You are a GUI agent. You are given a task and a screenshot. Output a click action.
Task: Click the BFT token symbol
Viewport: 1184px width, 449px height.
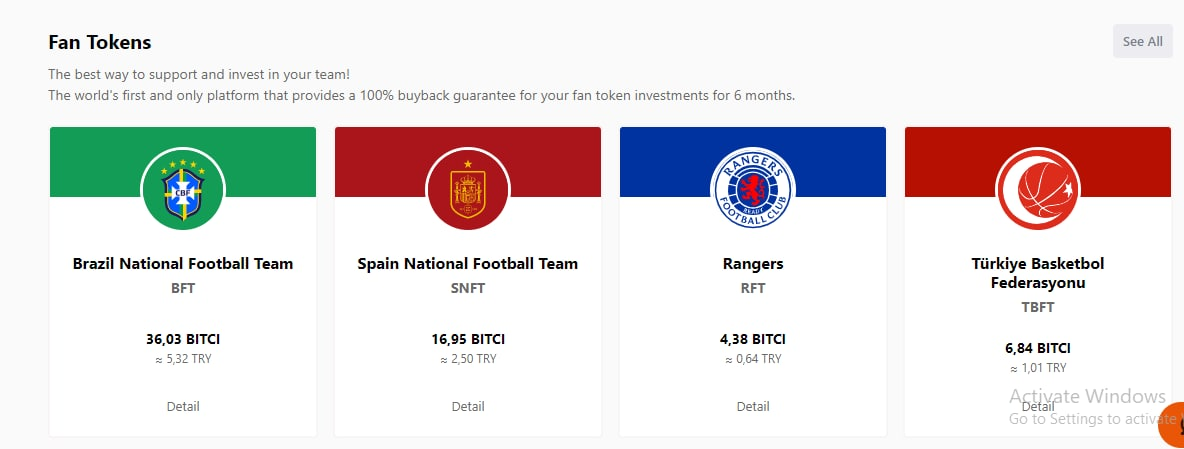(183, 288)
